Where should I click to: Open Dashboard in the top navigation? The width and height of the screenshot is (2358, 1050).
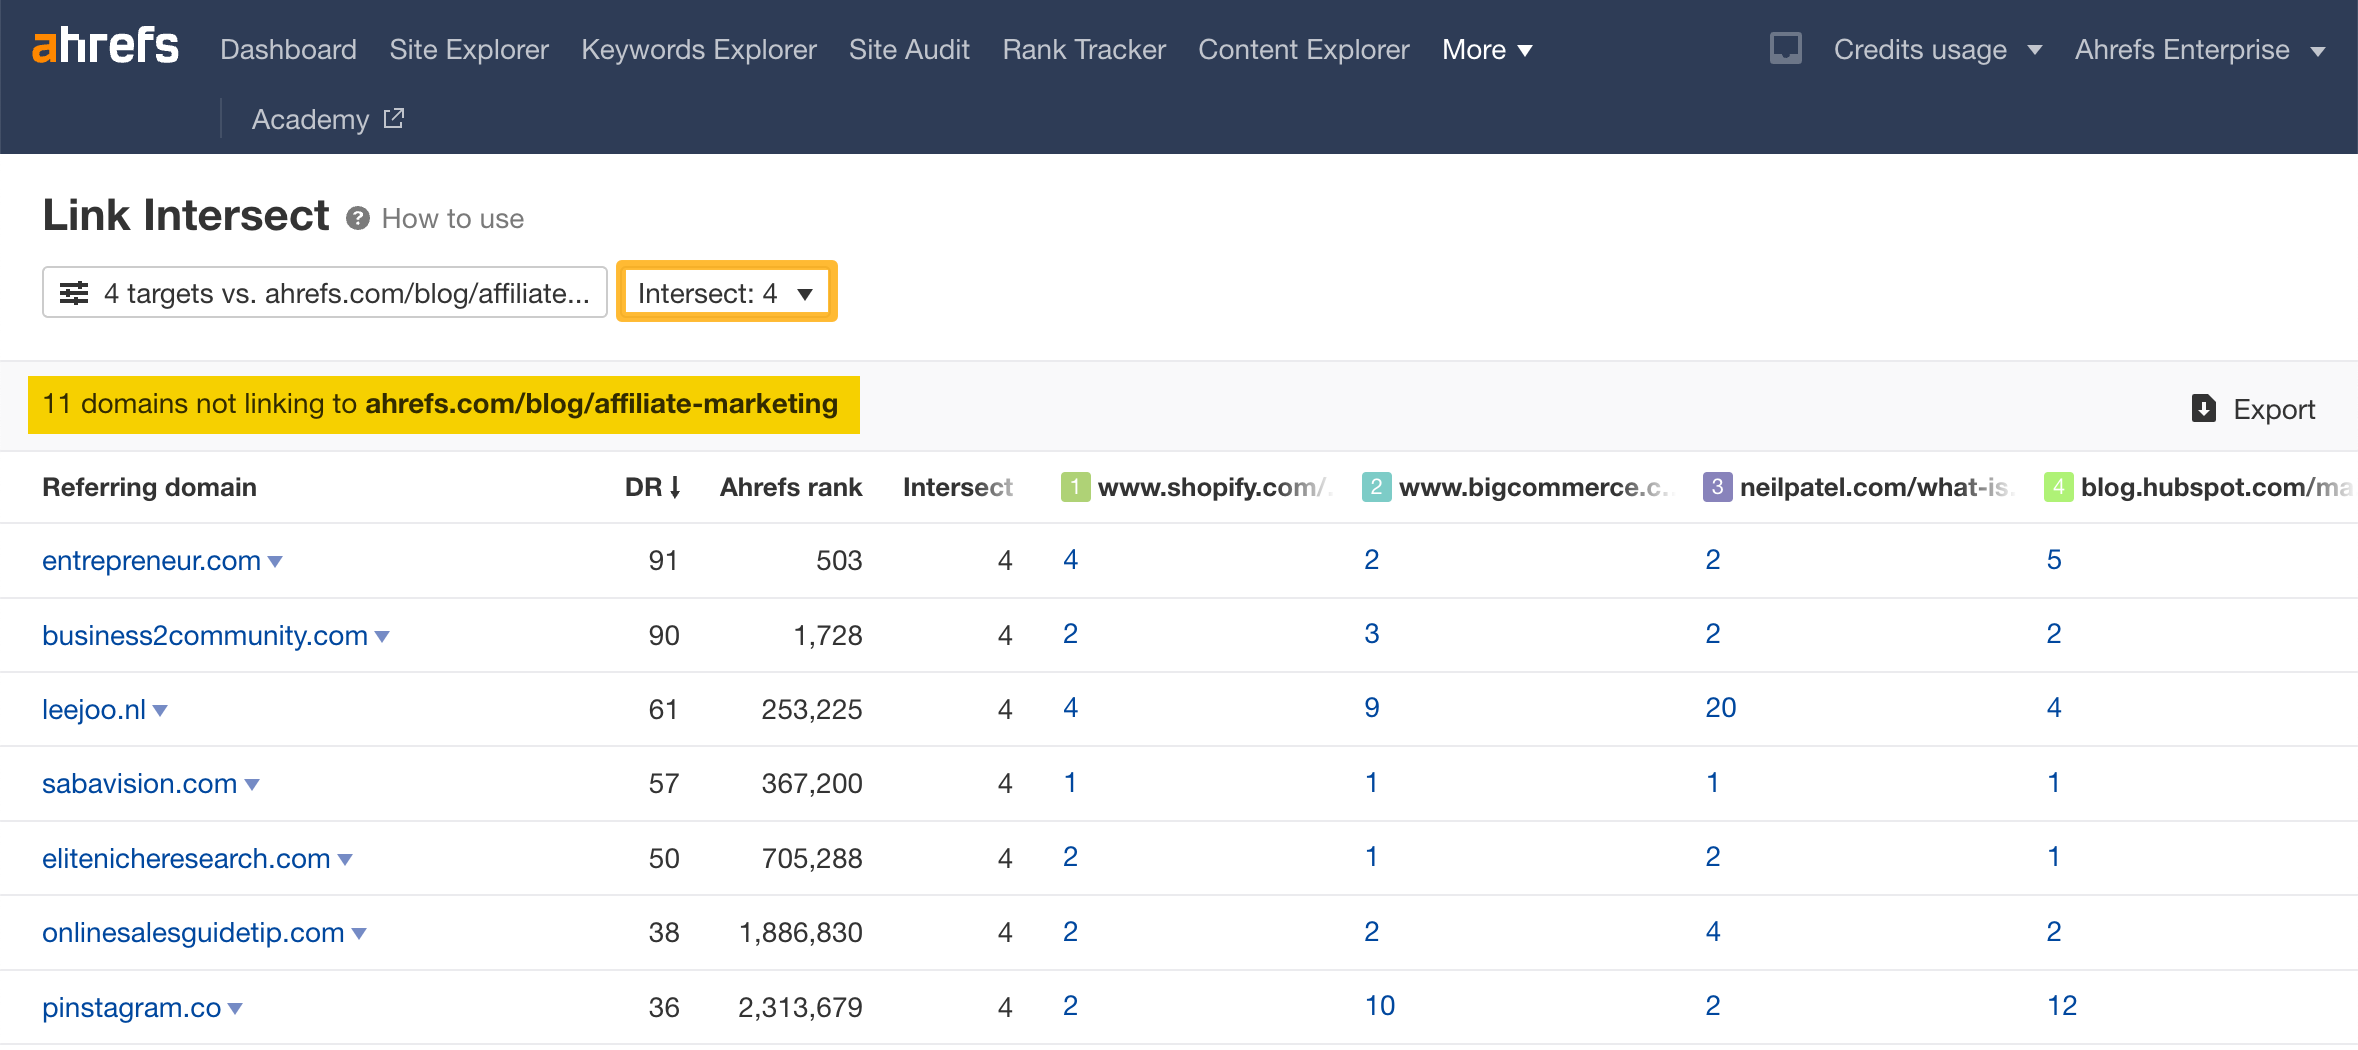288,49
